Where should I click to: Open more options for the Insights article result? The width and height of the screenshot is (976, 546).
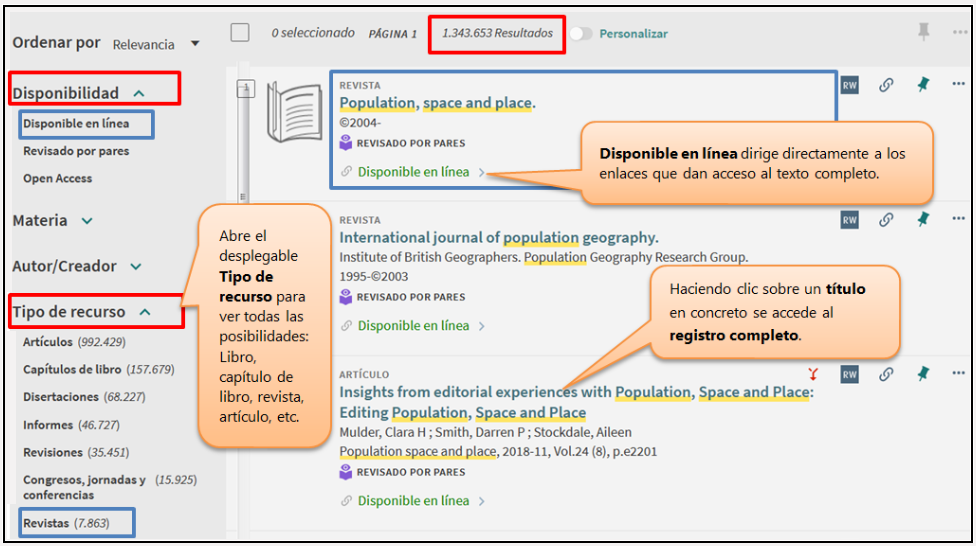coord(959,374)
